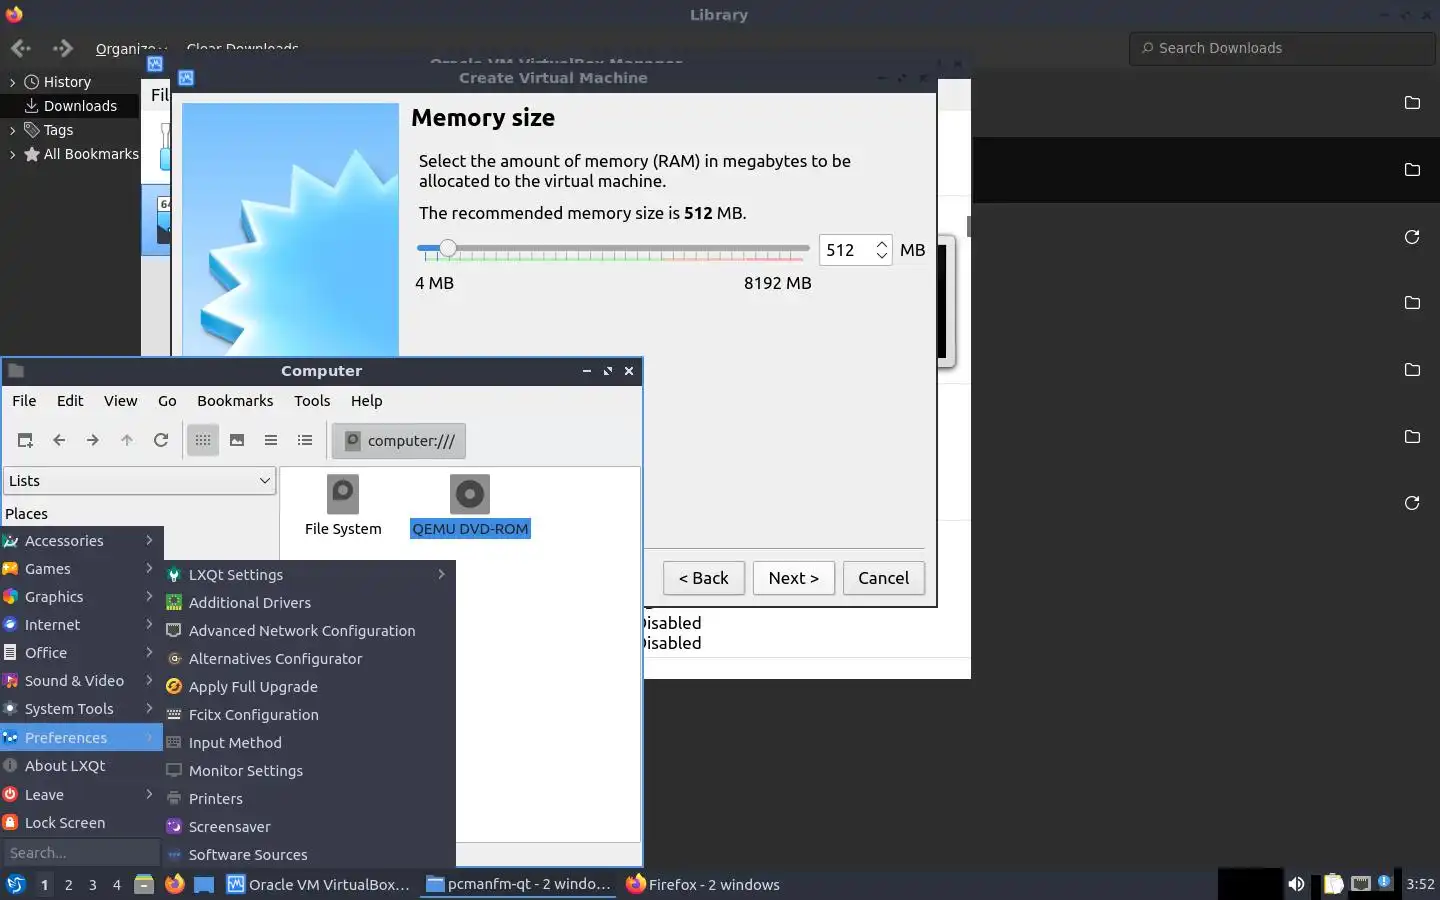Expand History in Library sidebar

(12, 82)
